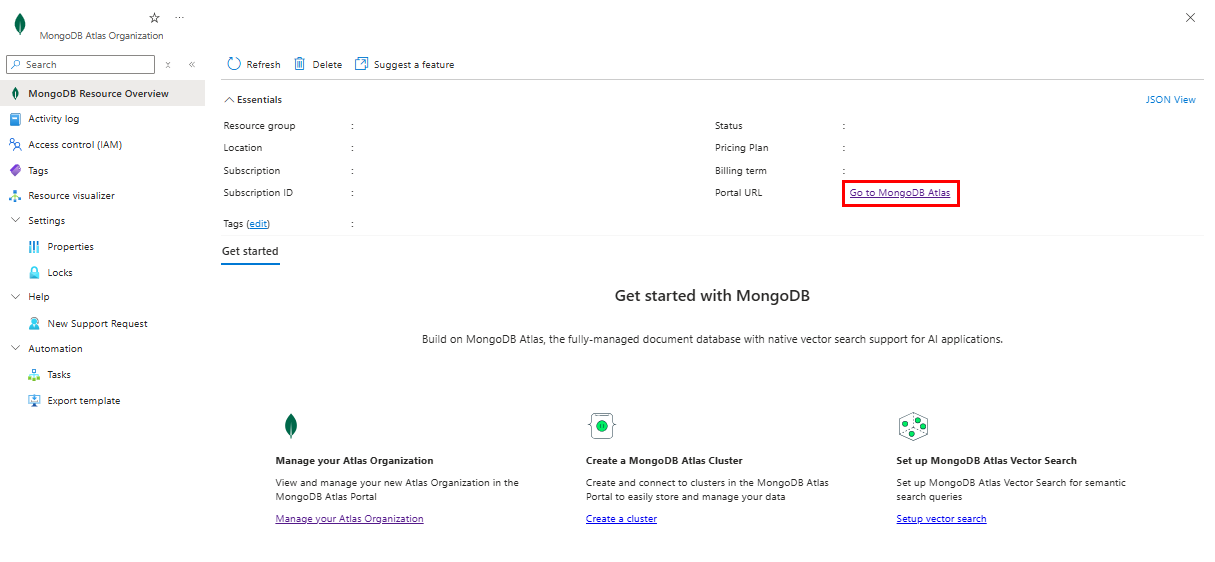This screenshot has width=1215, height=562.
Task: Click the edit link next to Tags
Action: (258, 224)
